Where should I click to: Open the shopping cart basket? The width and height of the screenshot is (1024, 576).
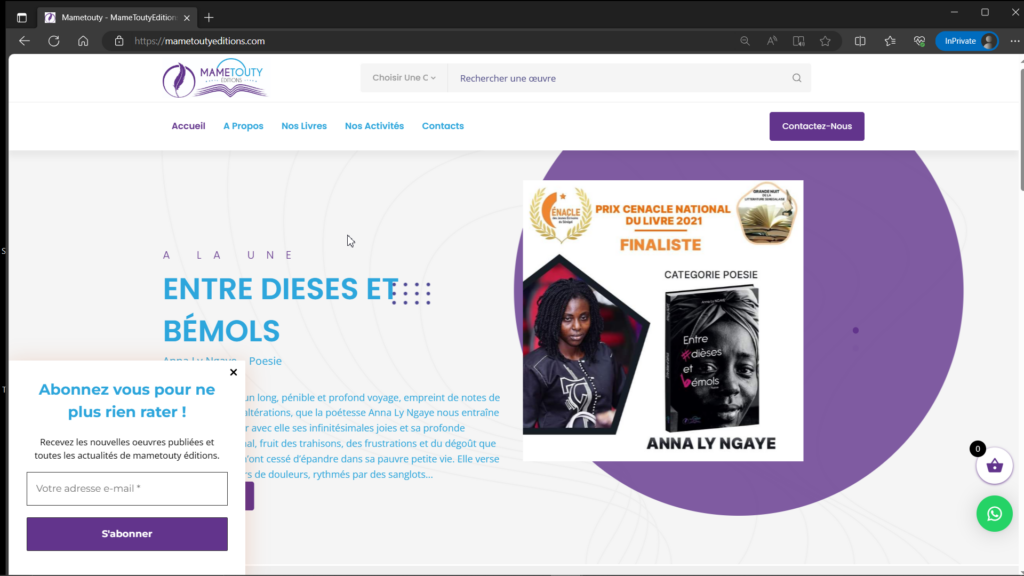(x=994, y=466)
